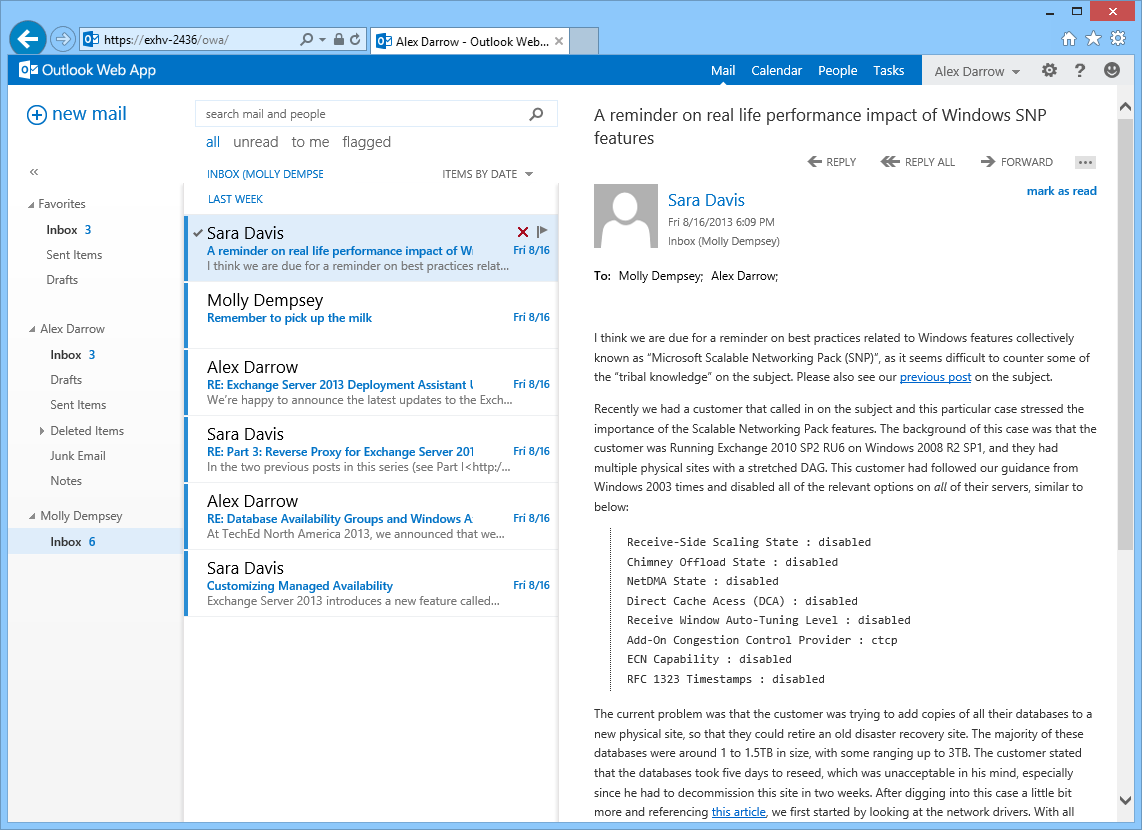
Task: Open the previous post hyperlink
Action: tap(935, 377)
